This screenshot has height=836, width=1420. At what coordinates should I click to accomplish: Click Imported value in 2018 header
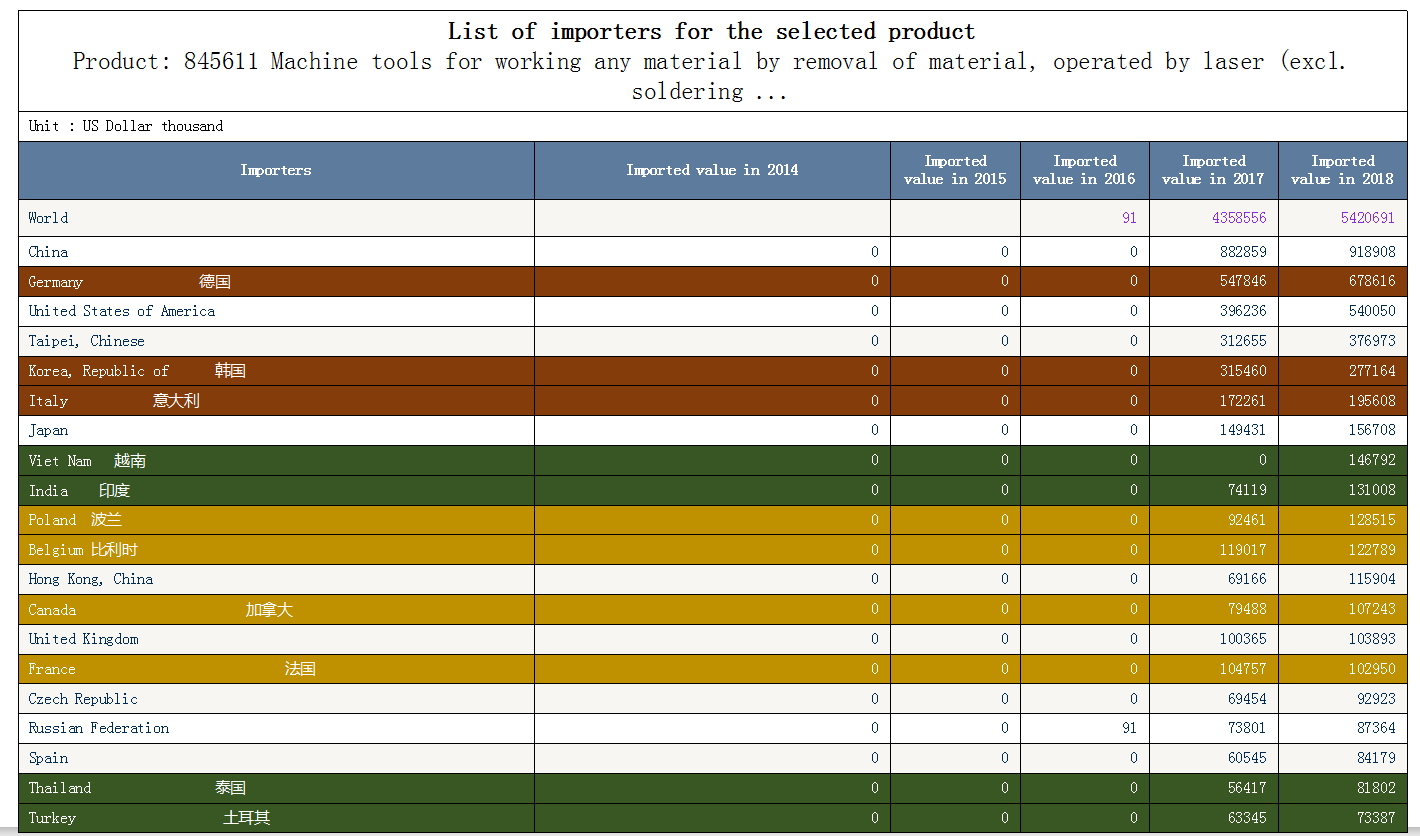click(1342, 170)
